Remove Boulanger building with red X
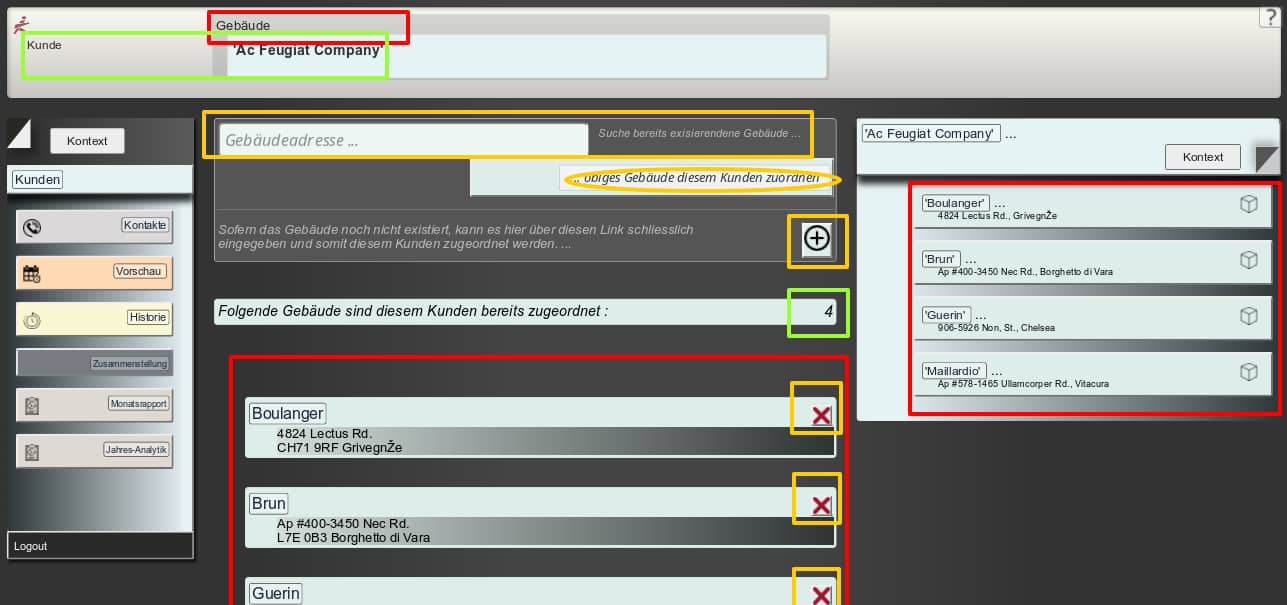The image size is (1287, 605). (x=821, y=415)
